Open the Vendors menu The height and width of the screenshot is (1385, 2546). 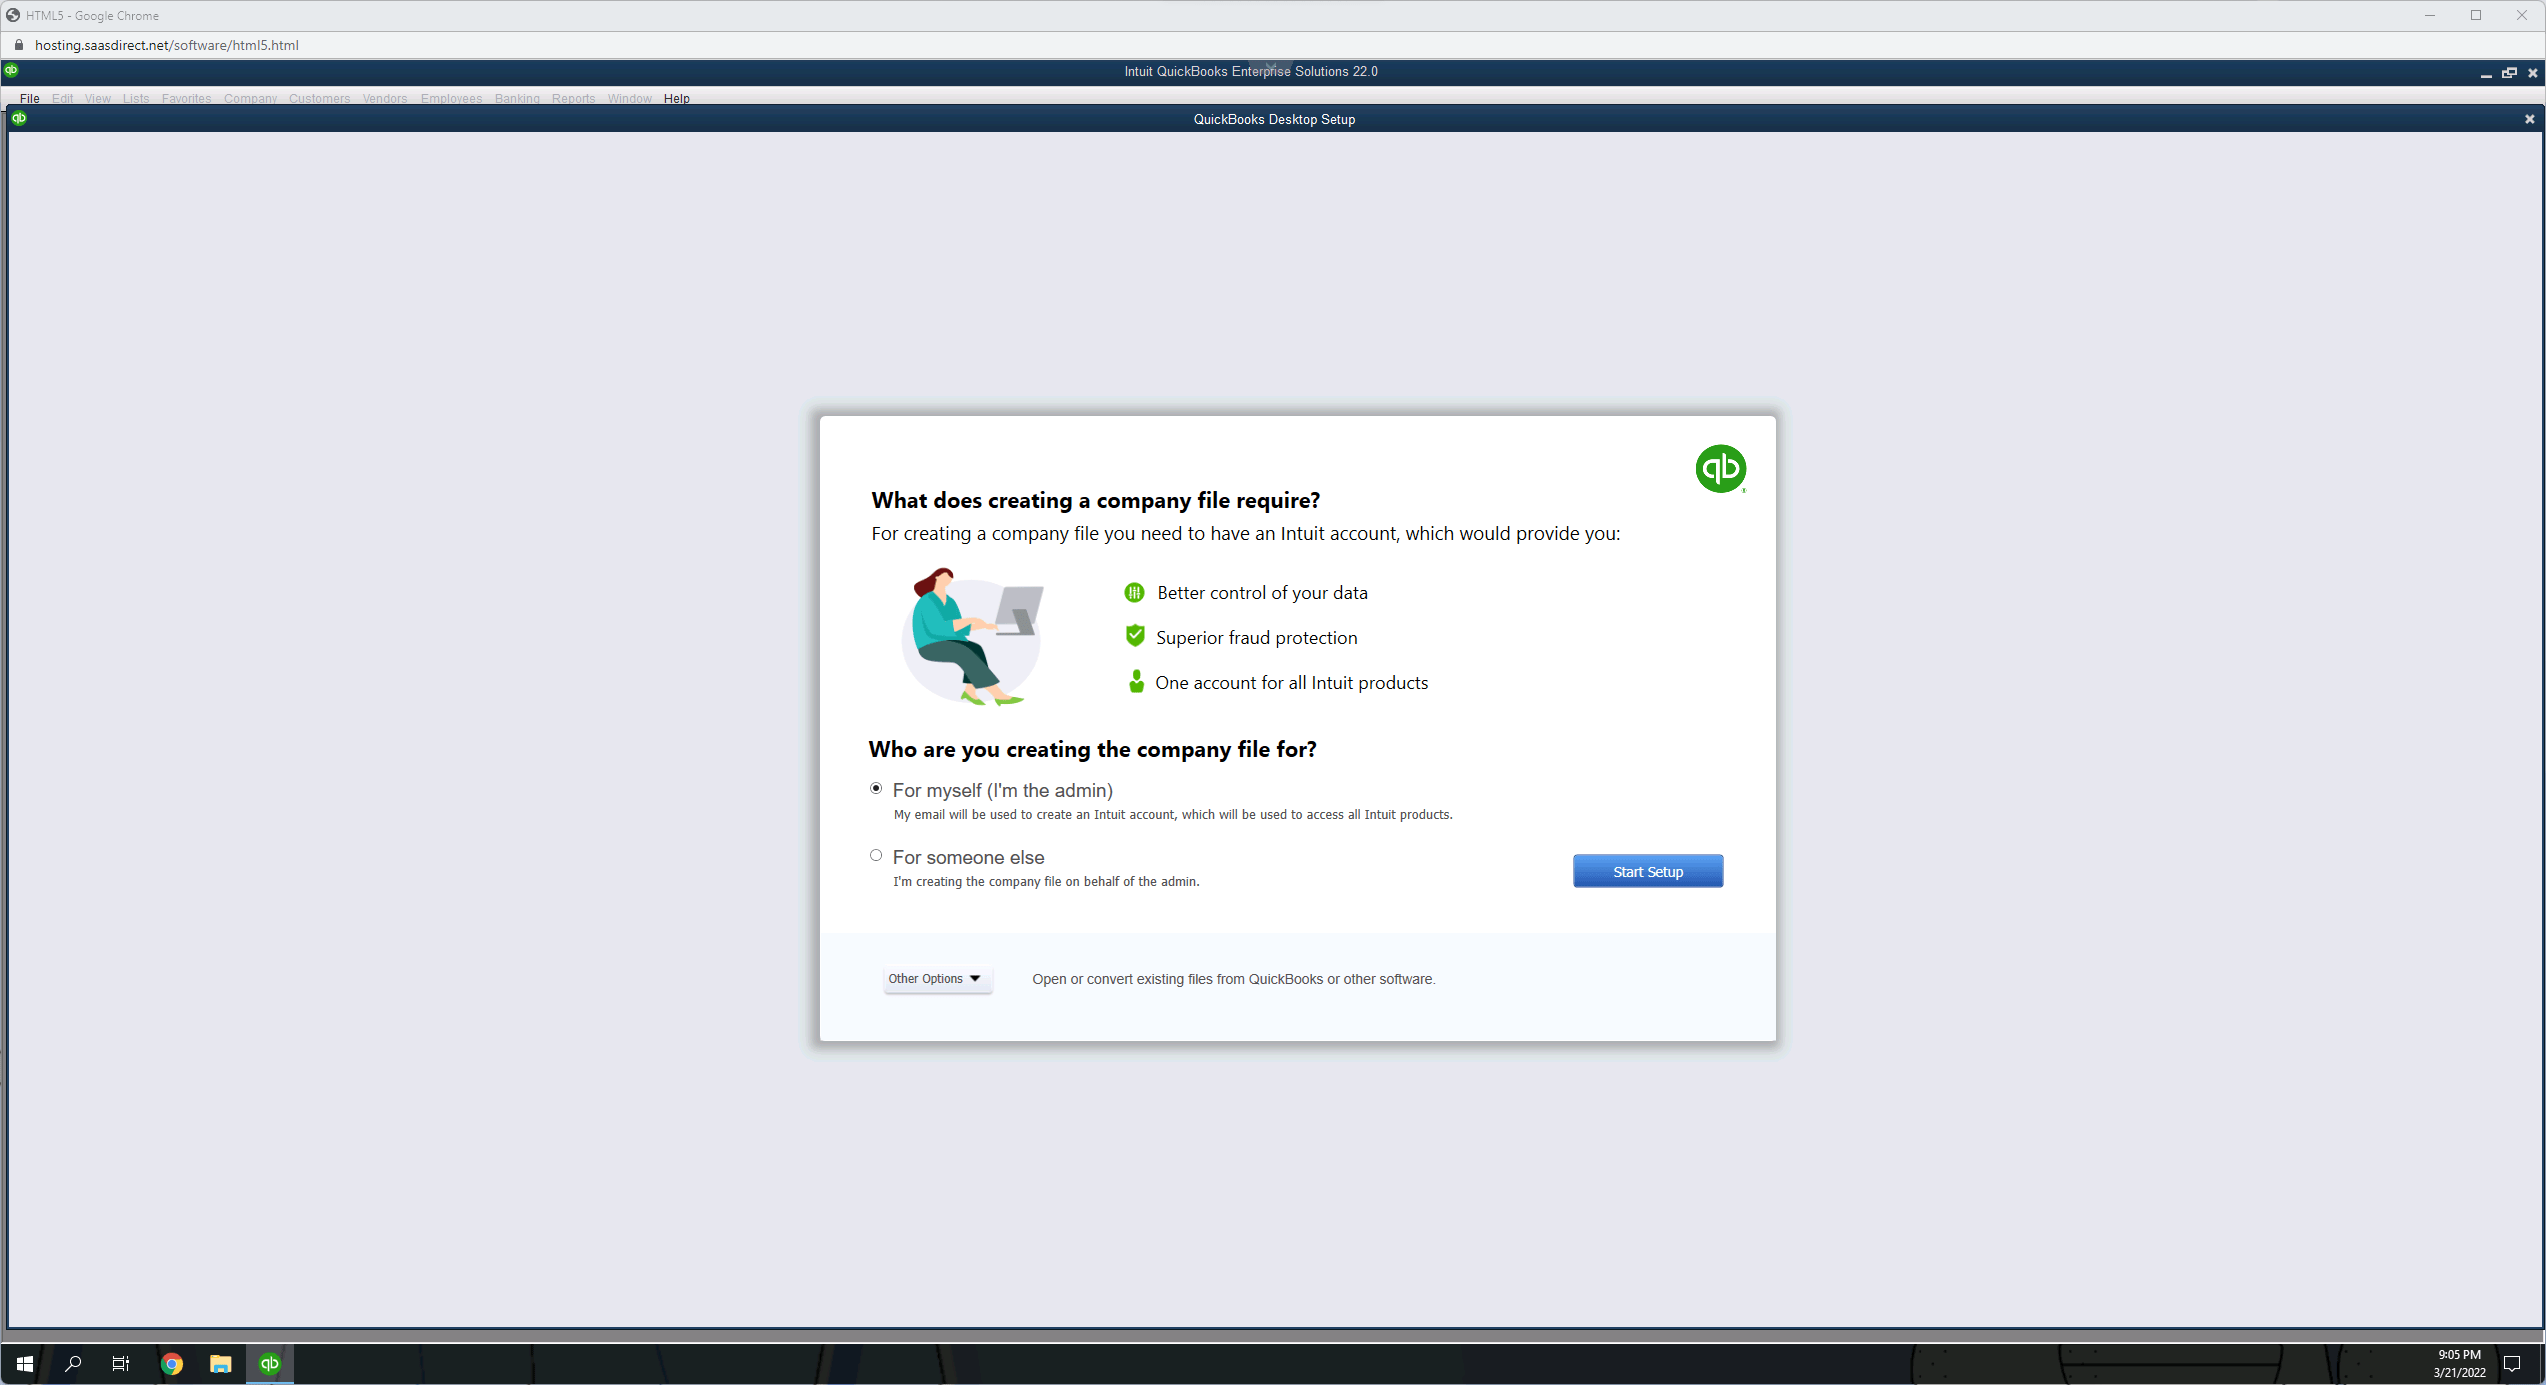coord(385,98)
